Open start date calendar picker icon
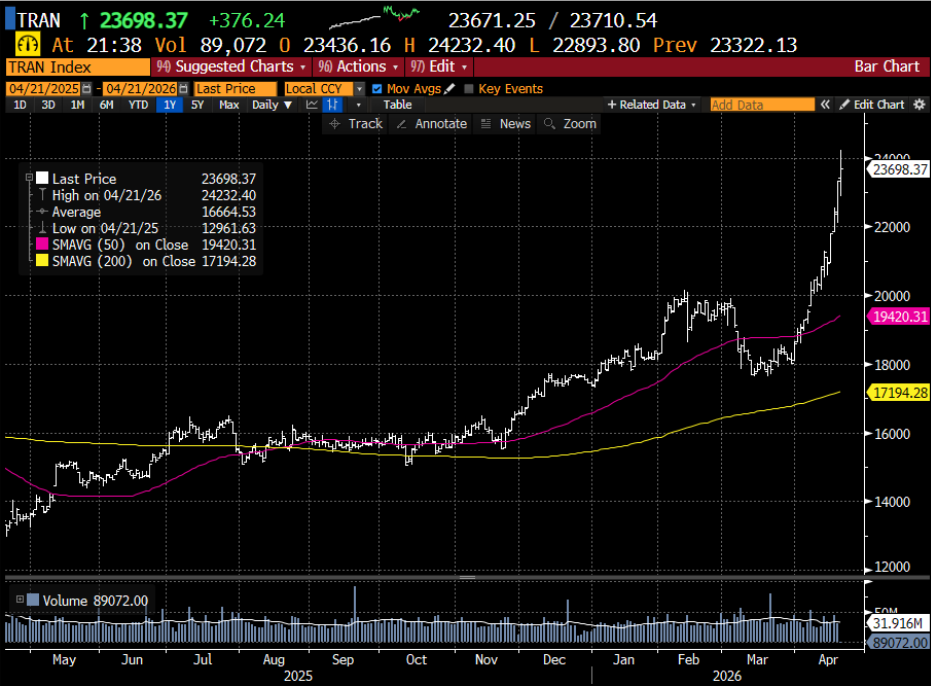931x686 pixels. 86,88
